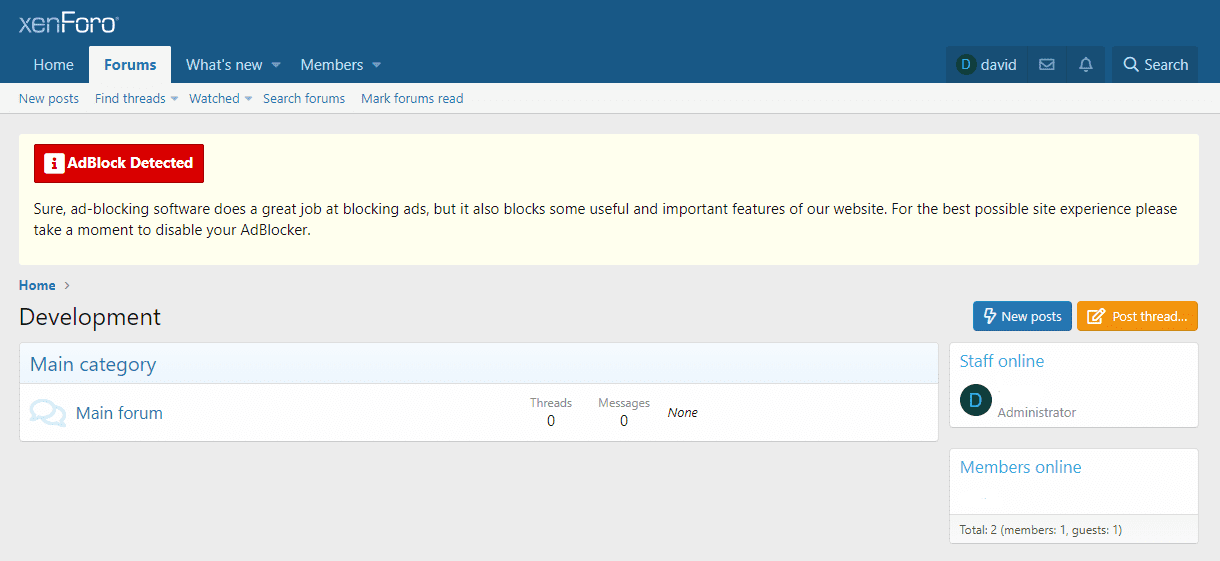Open the Search forums link
The width and height of the screenshot is (1220, 561).
point(304,99)
